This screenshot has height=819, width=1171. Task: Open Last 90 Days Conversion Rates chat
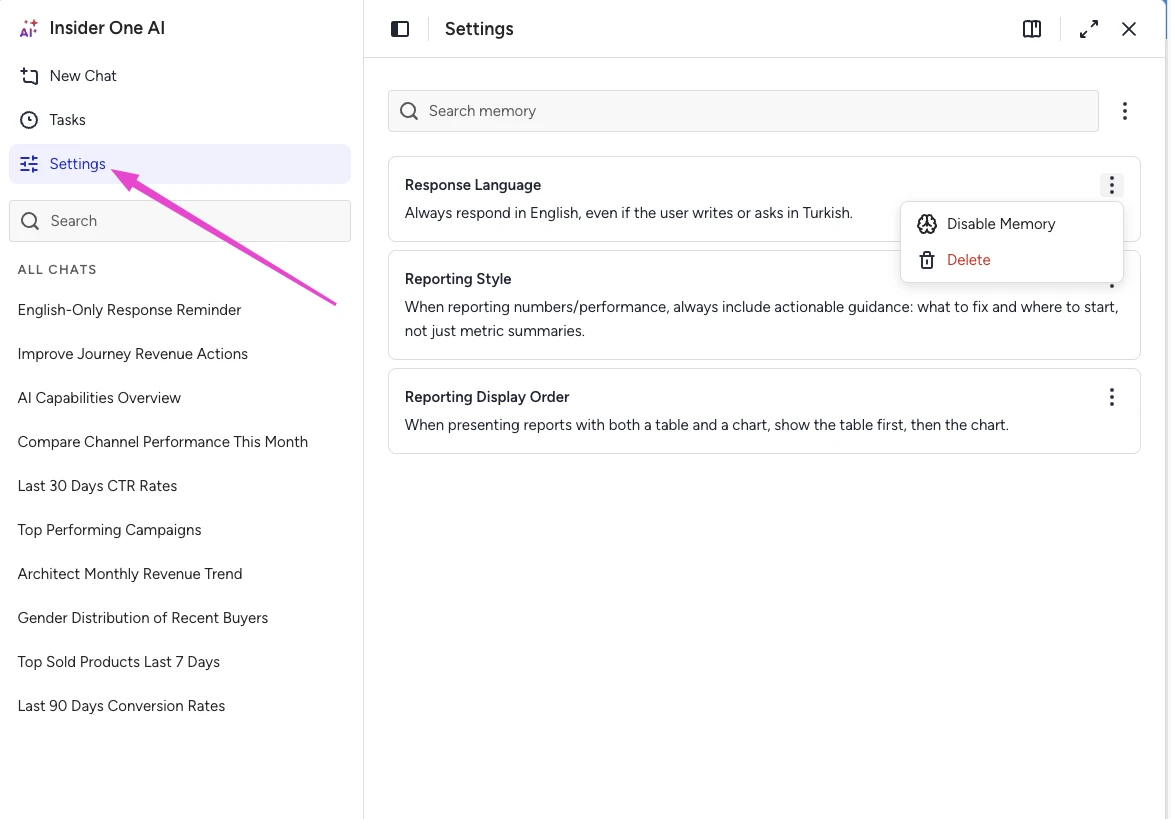click(121, 706)
